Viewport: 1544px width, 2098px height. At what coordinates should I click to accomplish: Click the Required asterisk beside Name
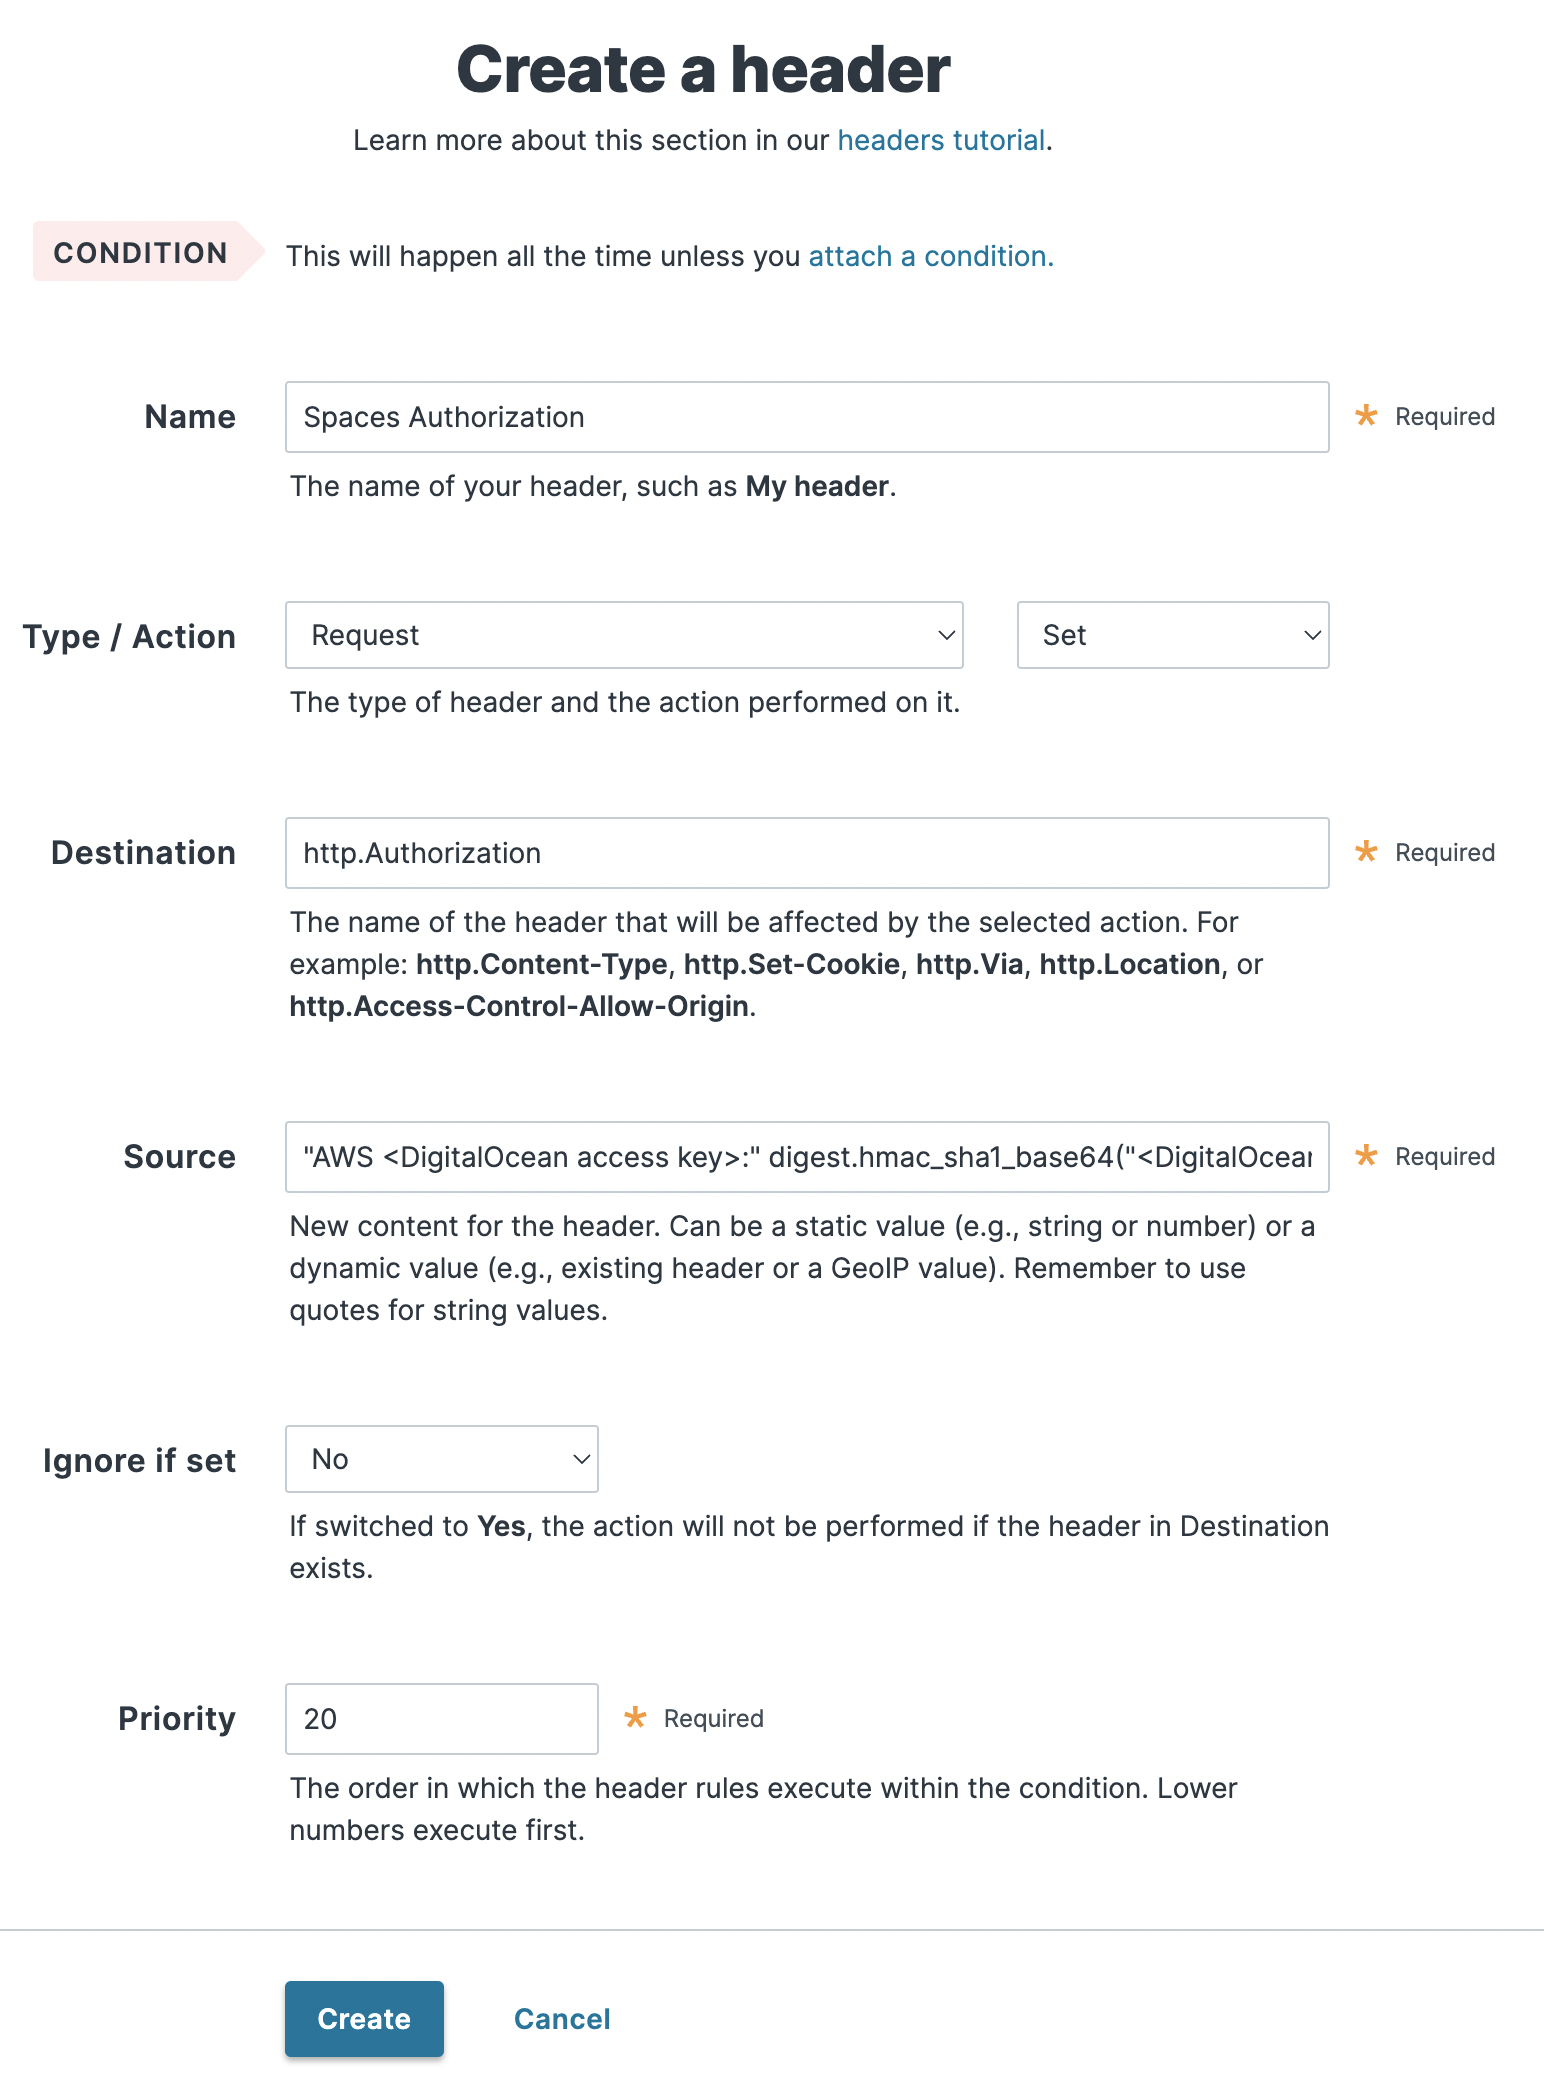tap(1365, 416)
